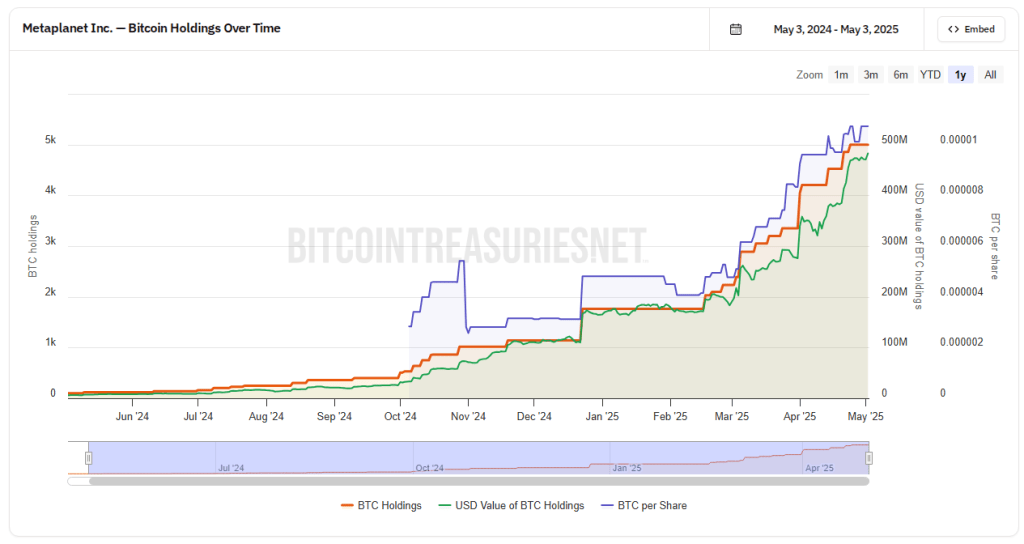
Task: Click the Apr '25 navigator label
Action: pyautogui.click(x=819, y=468)
